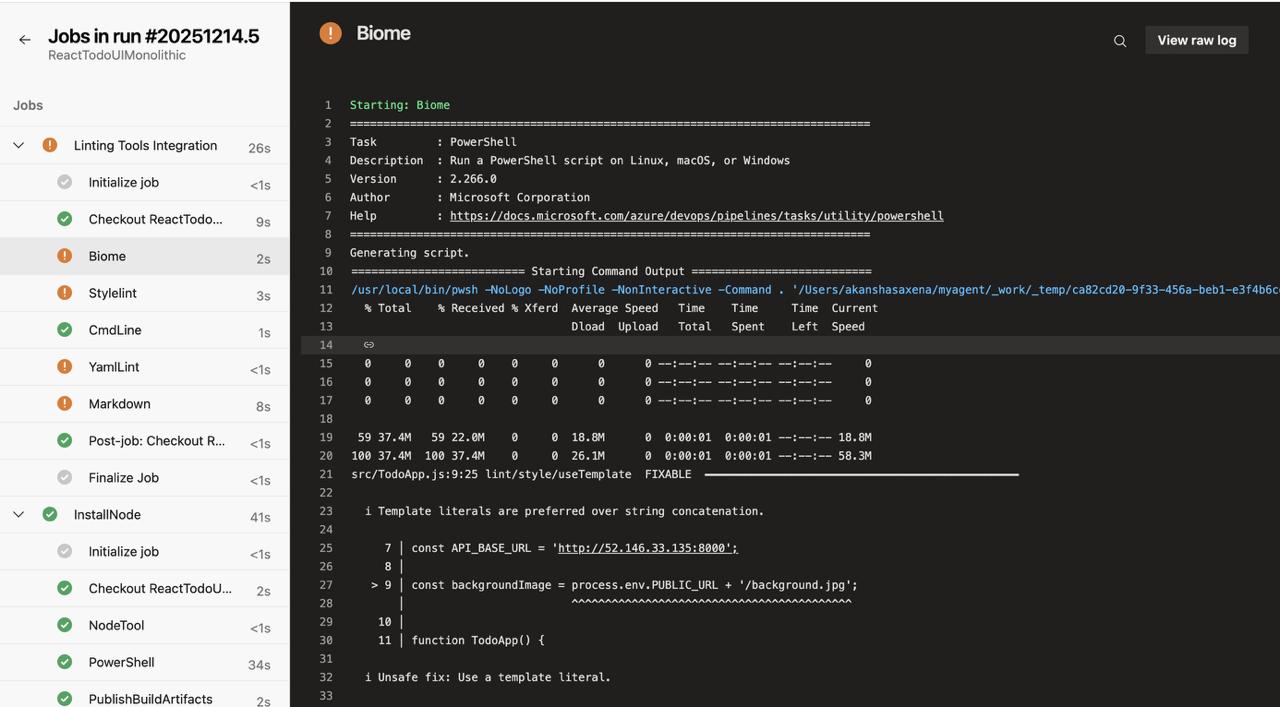Image resolution: width=1280 pixels, height=707 pixels.
Task: Click the green check icon of CmdLine
Action: (x=65, y=330)
